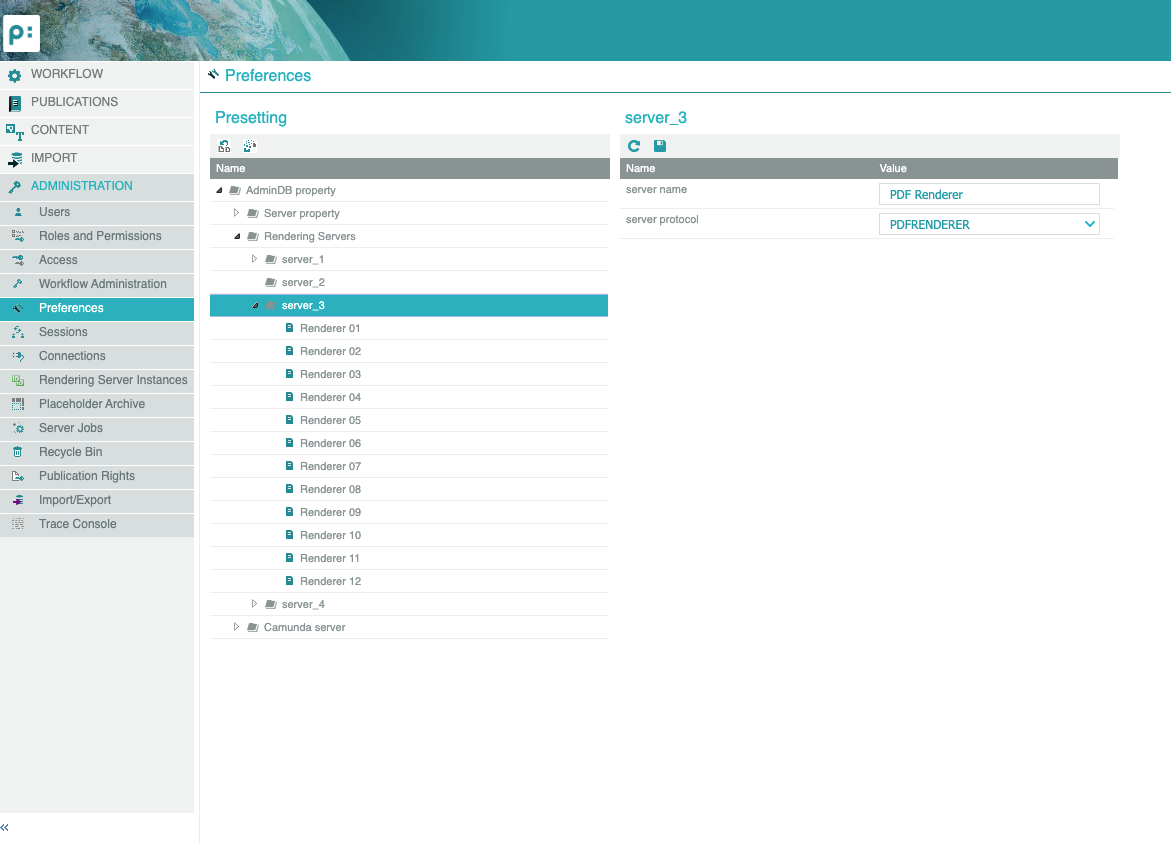Image resolution: width=1171 pixels, height=844 pixels.
Task: Click the refresh icon above the Presetting tree
Action: (x=224, y=146)
